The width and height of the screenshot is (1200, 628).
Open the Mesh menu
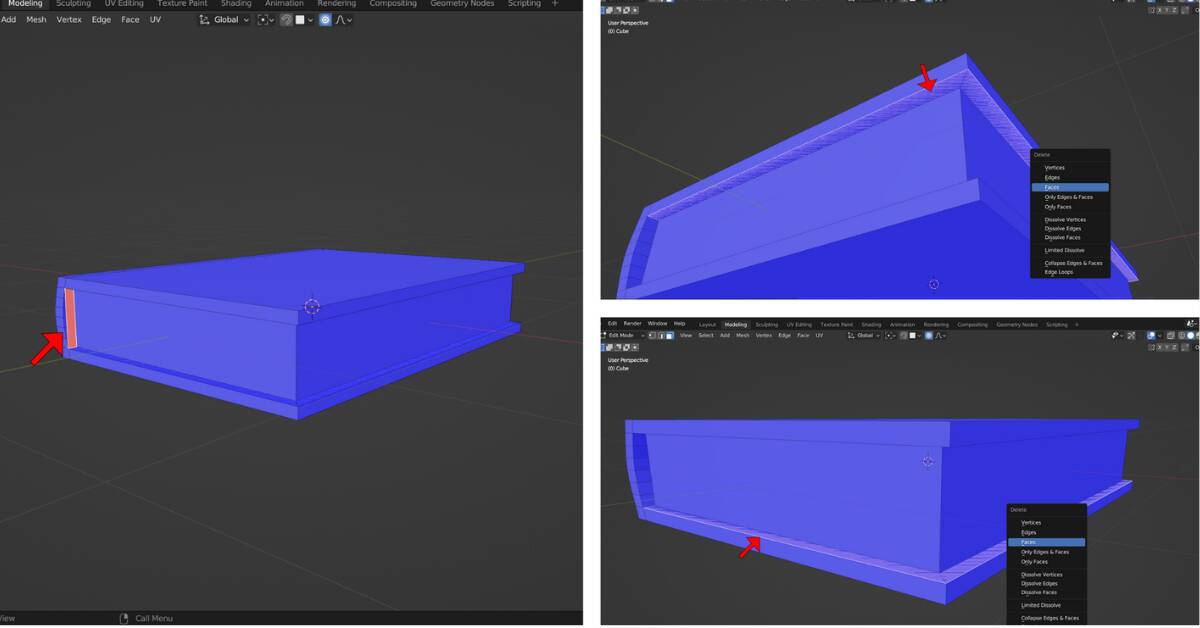(x=36, y=19)
